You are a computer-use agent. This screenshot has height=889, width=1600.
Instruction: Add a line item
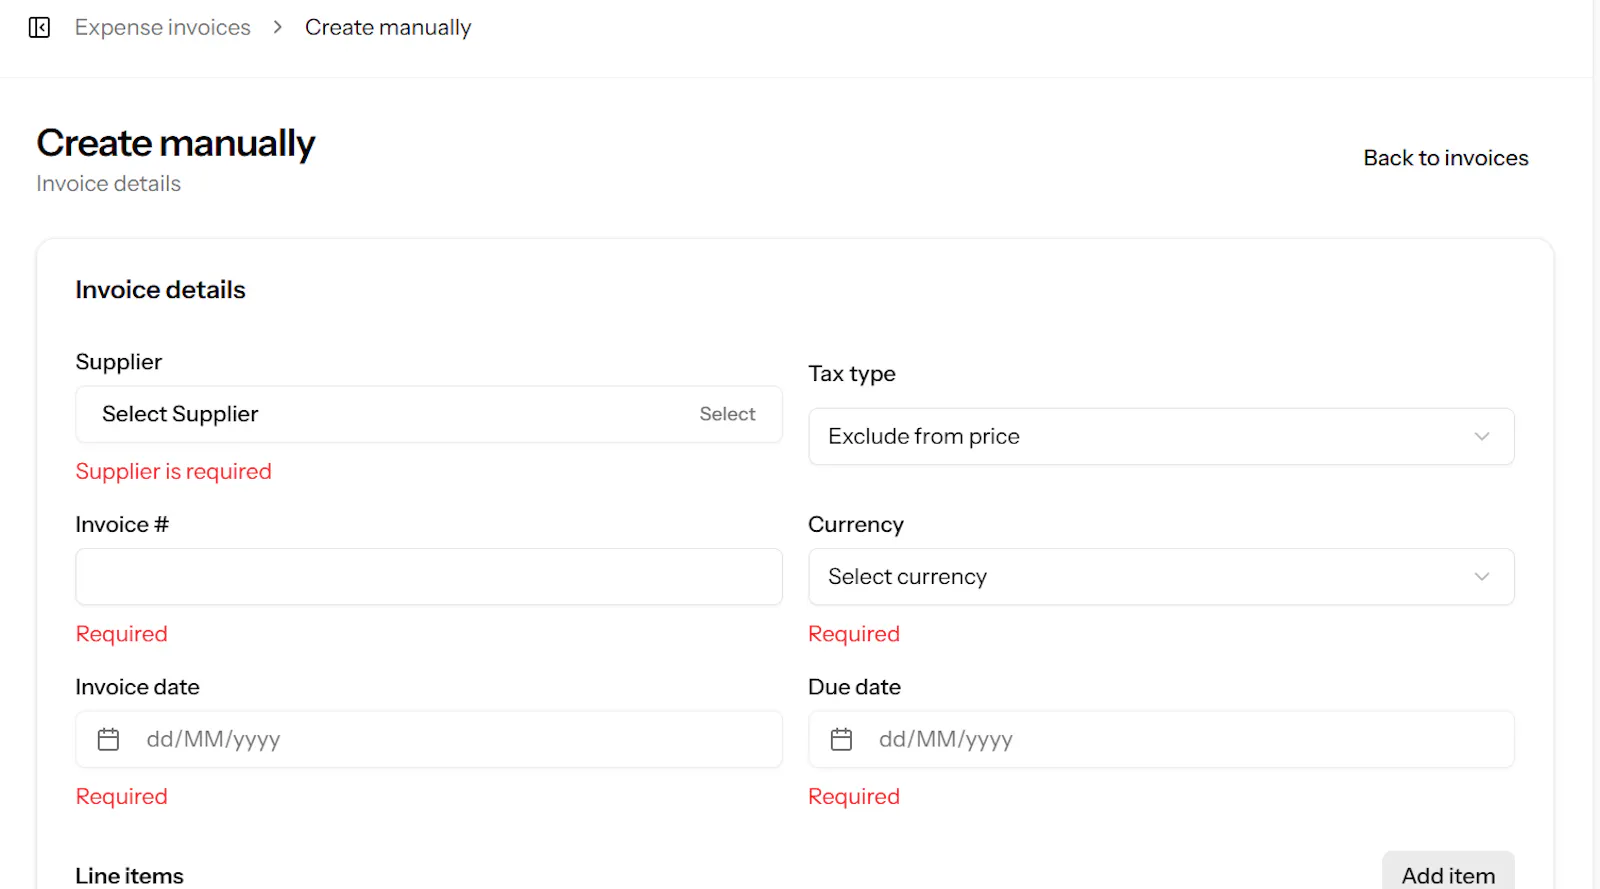point(1448,874)
